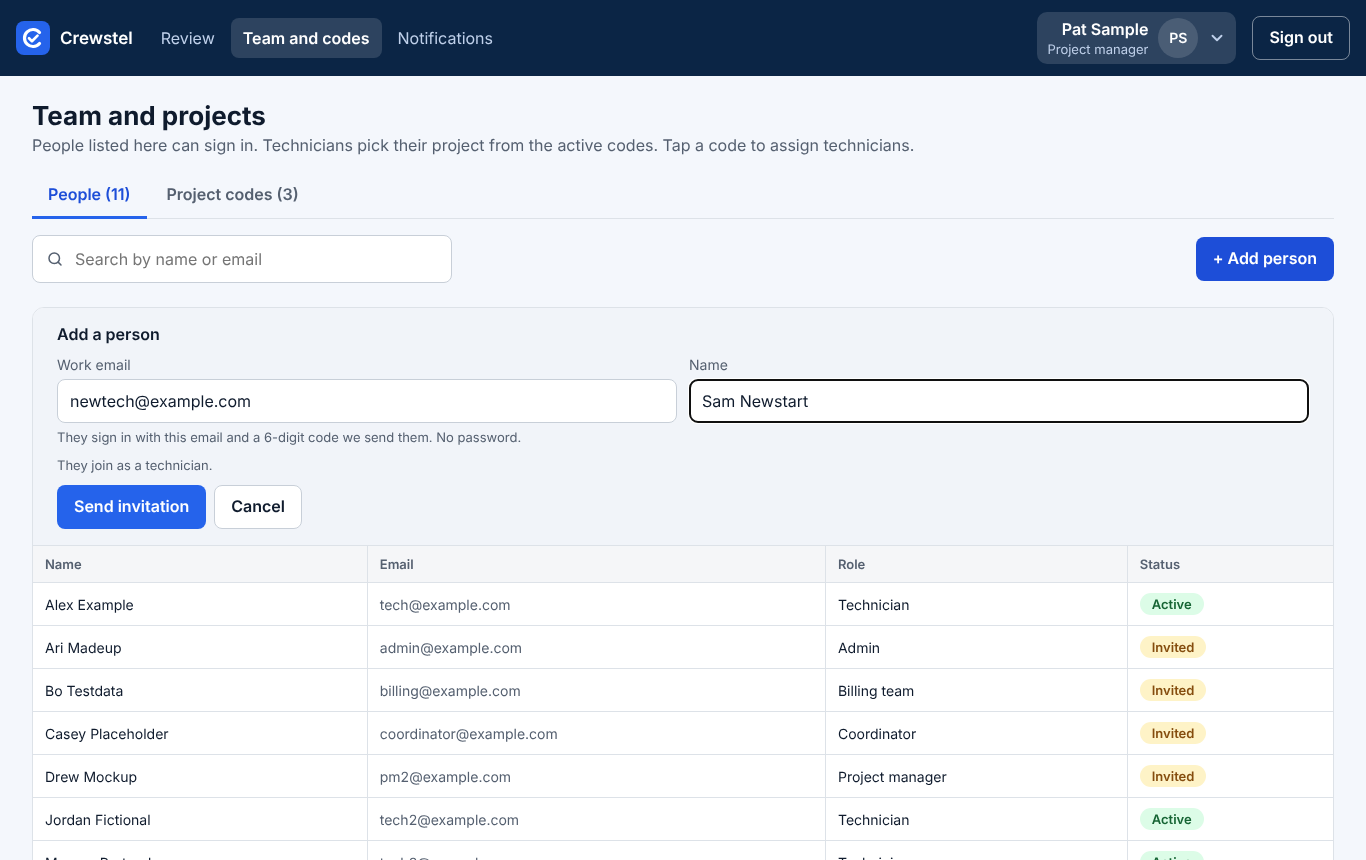
Task: Click the Sign out button
Action: pyautogui.click(x=1301, y=38)
